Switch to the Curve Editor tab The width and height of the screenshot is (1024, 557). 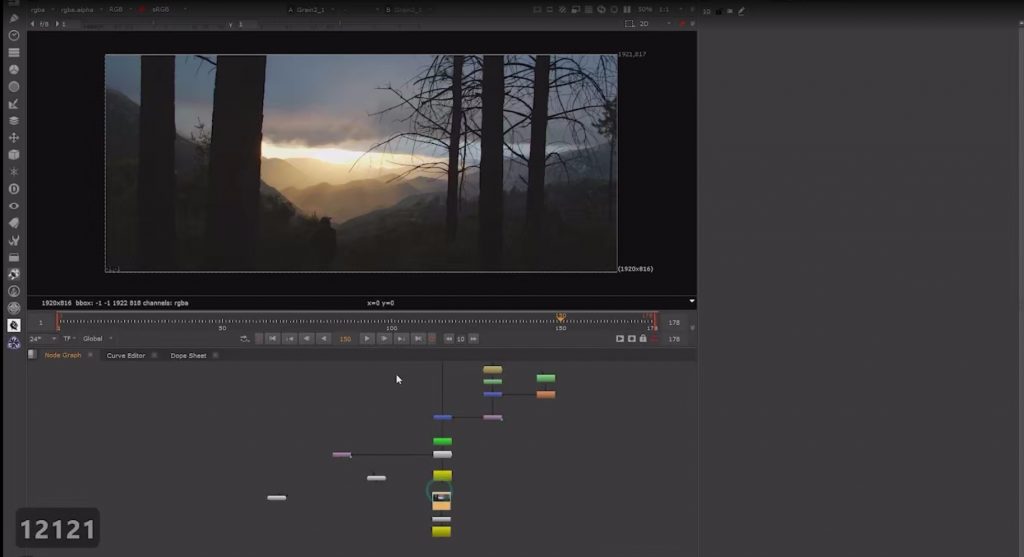pos(125,356)
